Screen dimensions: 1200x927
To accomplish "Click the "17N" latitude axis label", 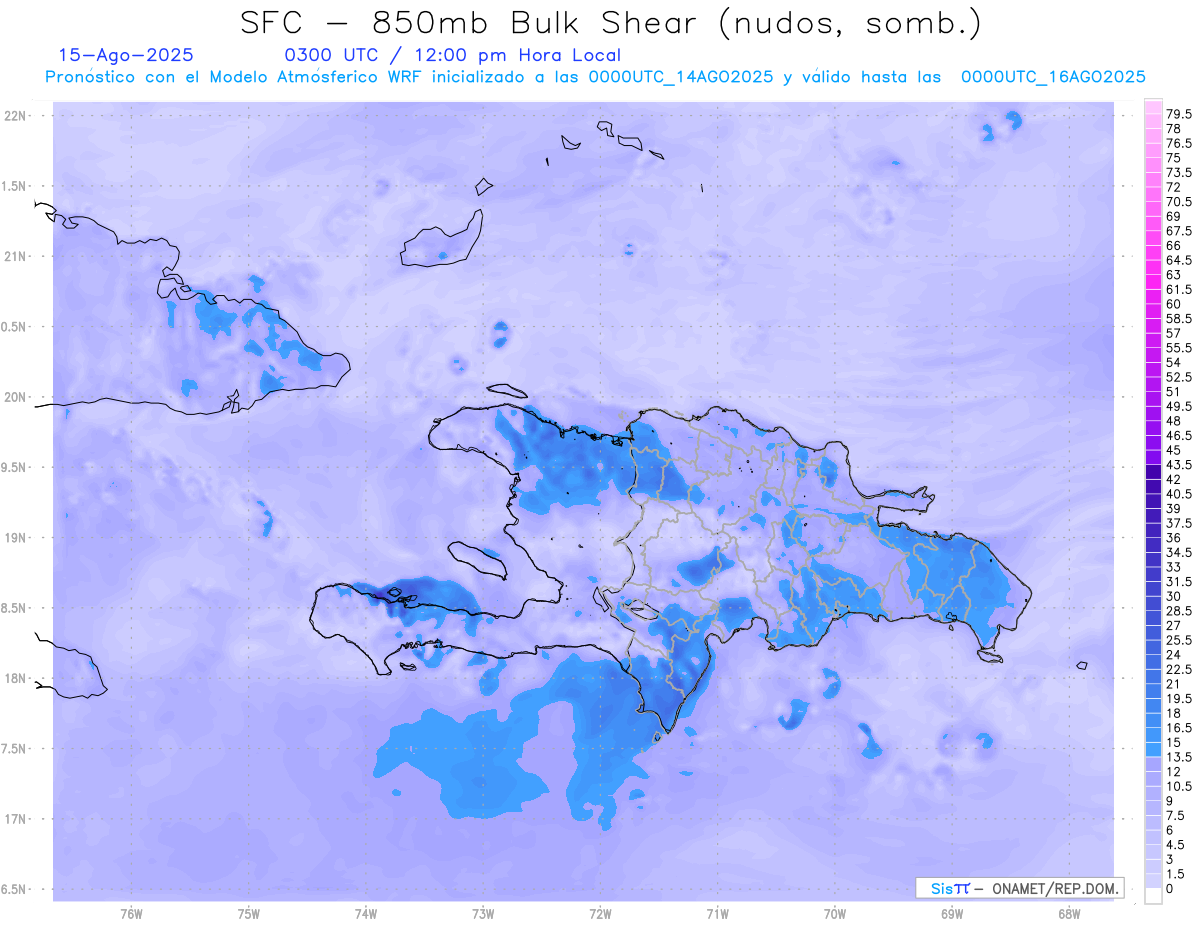I will [x=16, y=820].
